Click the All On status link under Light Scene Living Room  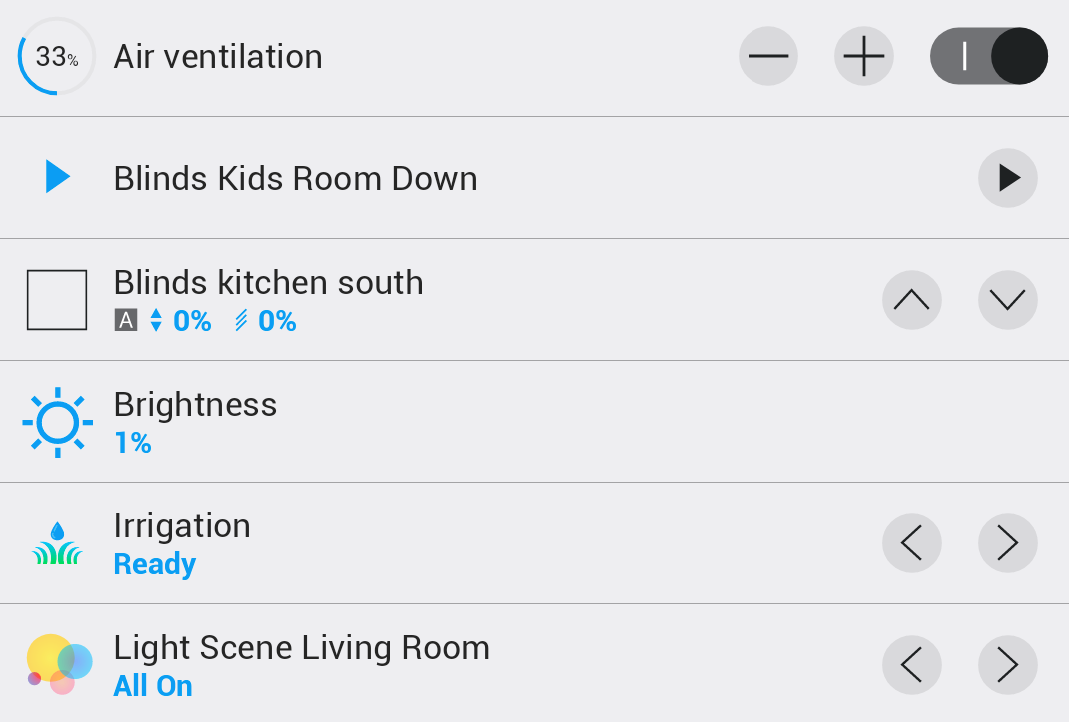pyautogui.click(x=152, y=686)
